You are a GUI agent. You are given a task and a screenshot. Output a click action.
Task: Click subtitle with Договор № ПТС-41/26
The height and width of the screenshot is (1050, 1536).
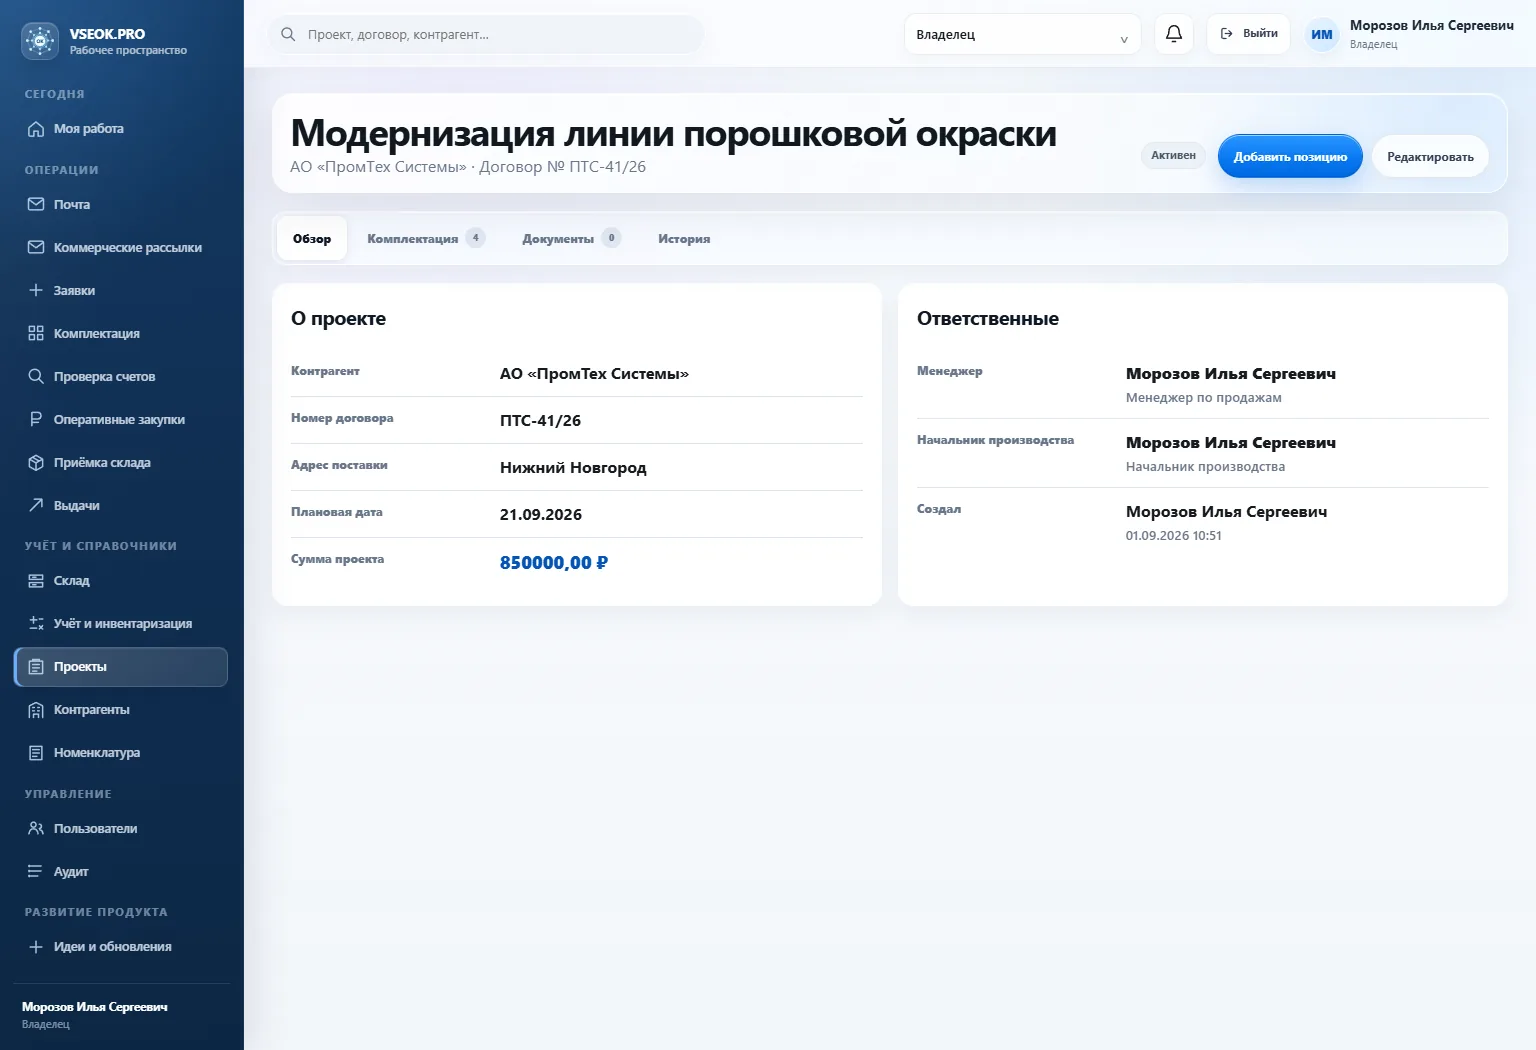coord(468,167)
